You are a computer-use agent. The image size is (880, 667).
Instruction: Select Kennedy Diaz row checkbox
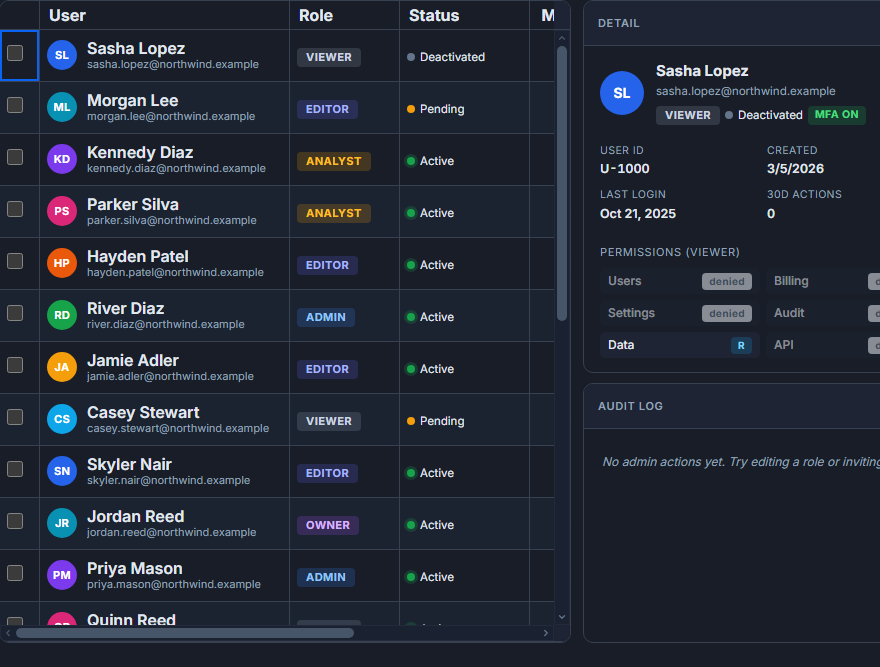coord(15,157)
